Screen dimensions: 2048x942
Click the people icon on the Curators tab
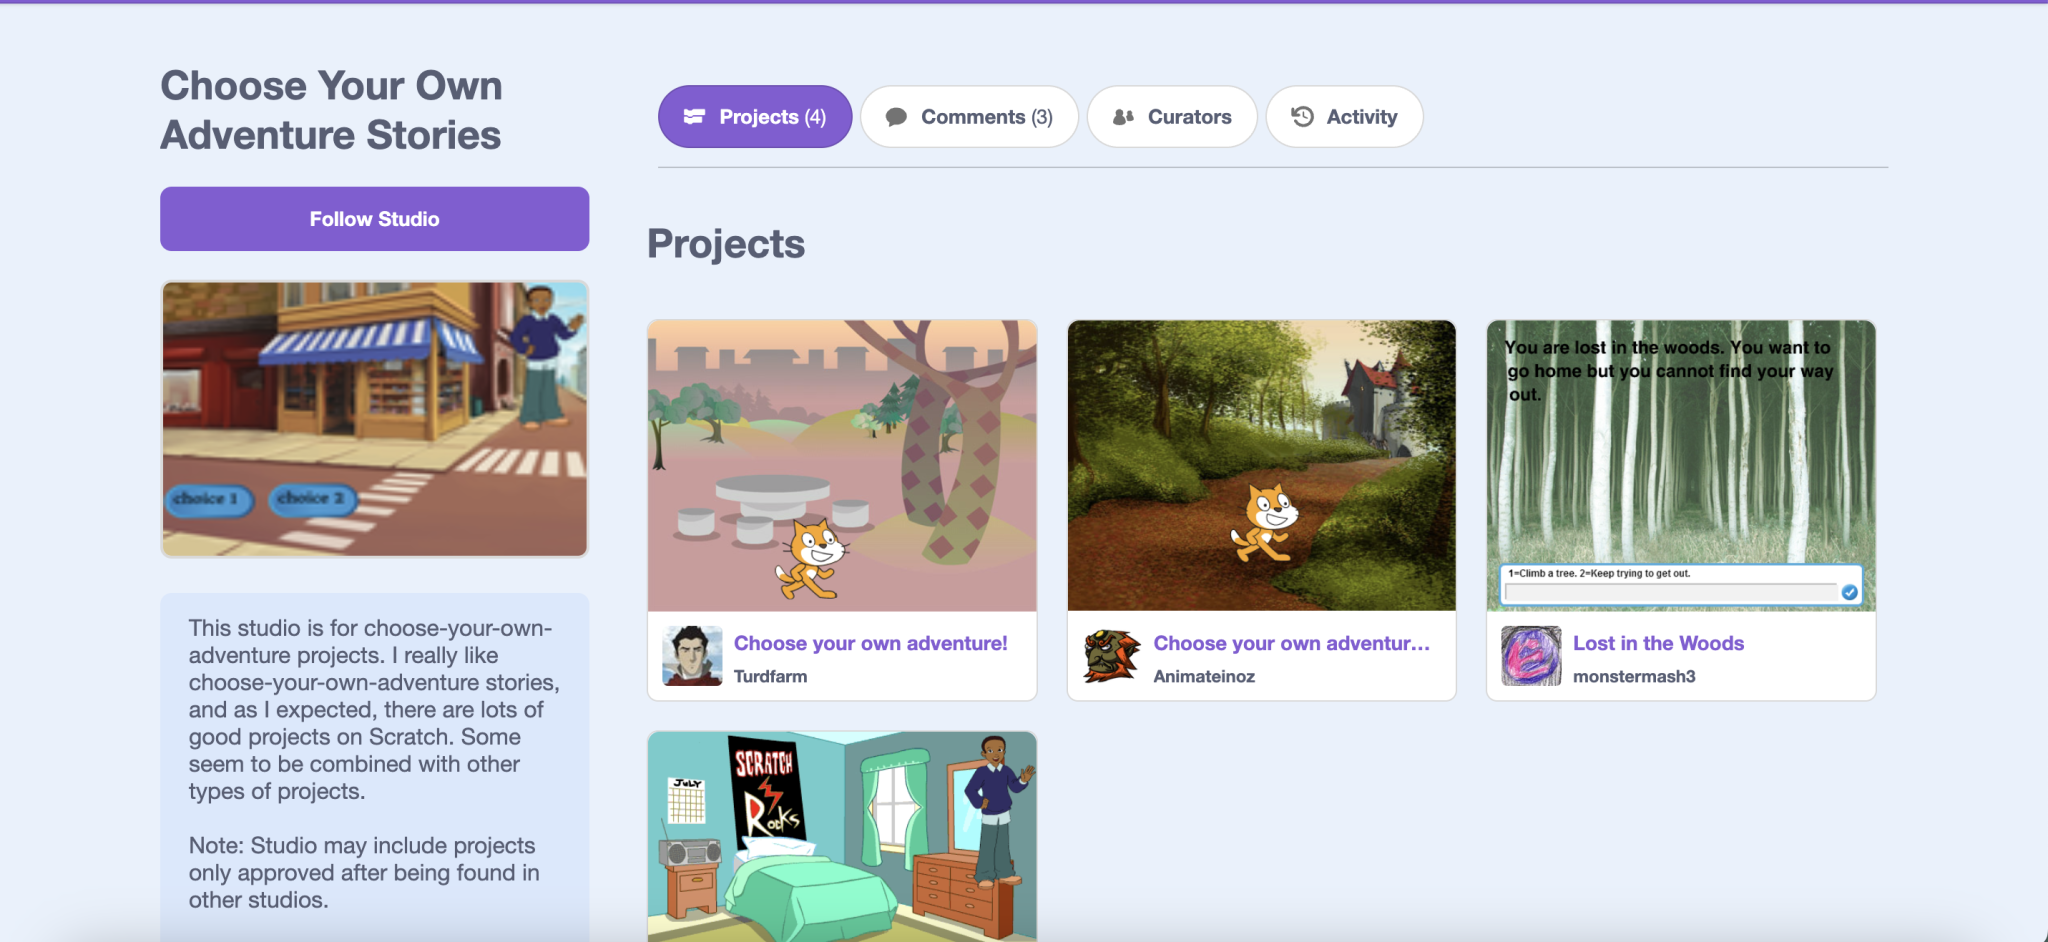(x=1123, y=116)
